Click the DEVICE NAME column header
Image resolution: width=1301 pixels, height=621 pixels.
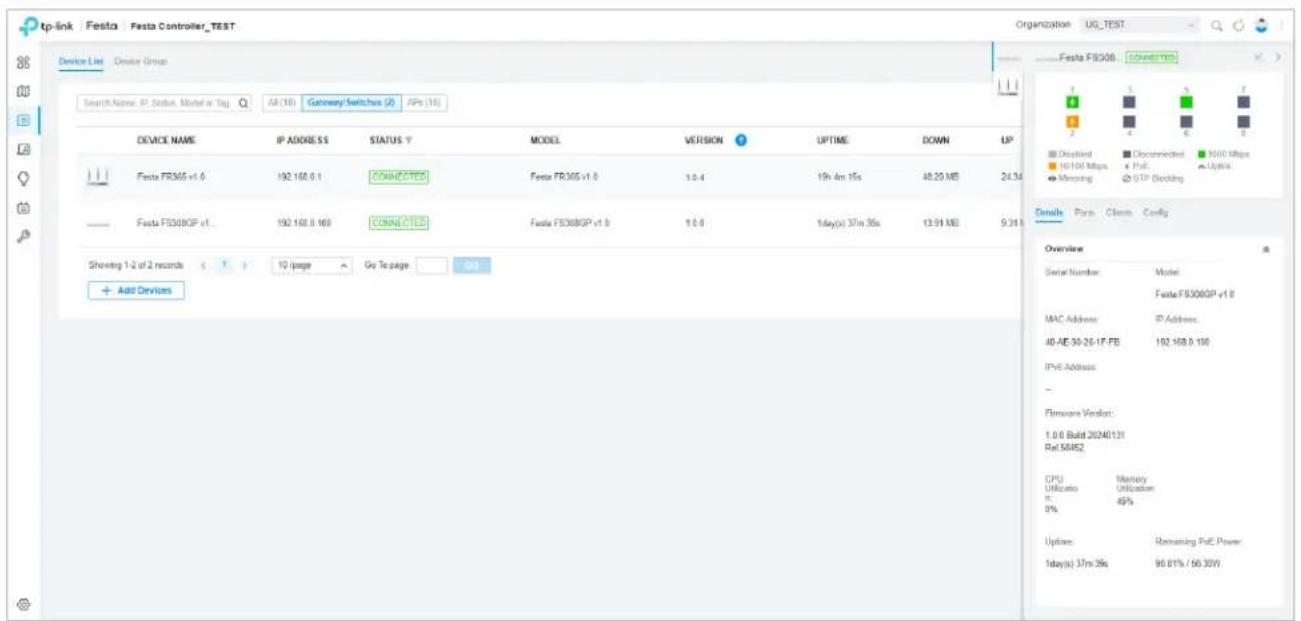pos(165,141)
